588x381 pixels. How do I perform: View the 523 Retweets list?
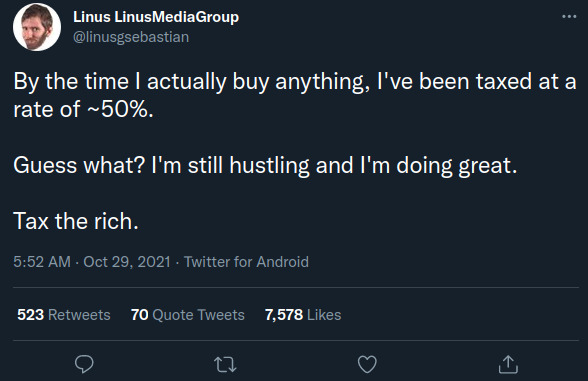click(x=64, y=315)
